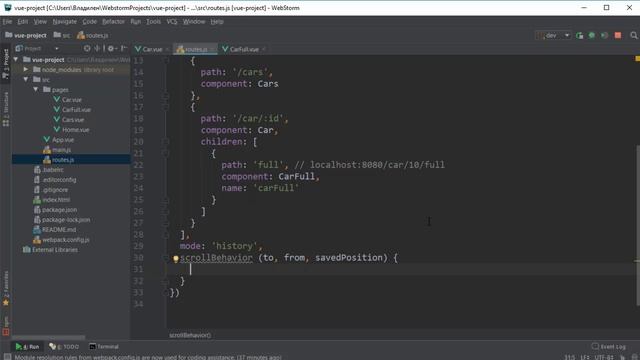Show intention actions lightbulb near scrollBehavior
The image size is (640, 360).
pyautogui.click(x=176, y=258)
